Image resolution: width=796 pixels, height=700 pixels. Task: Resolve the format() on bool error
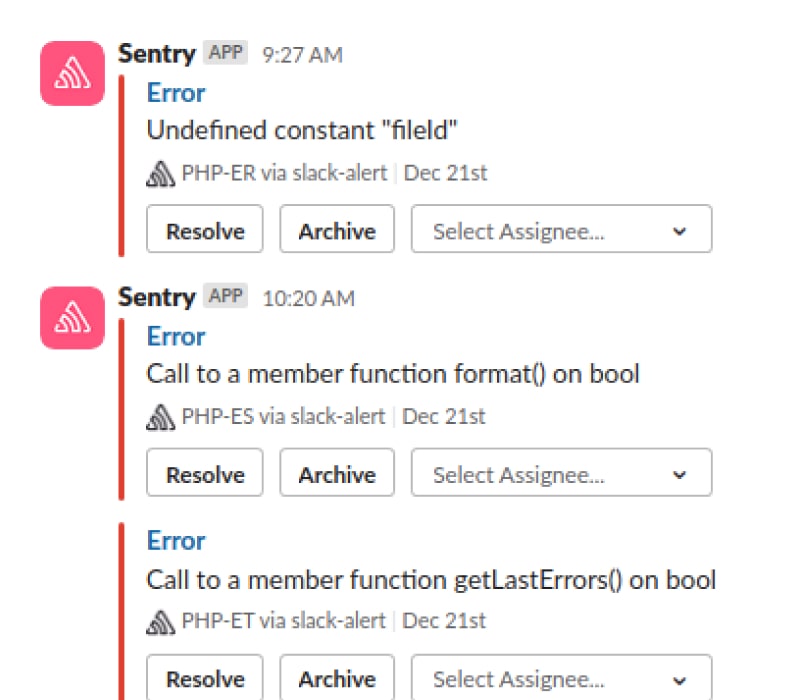tap(205, 474)
